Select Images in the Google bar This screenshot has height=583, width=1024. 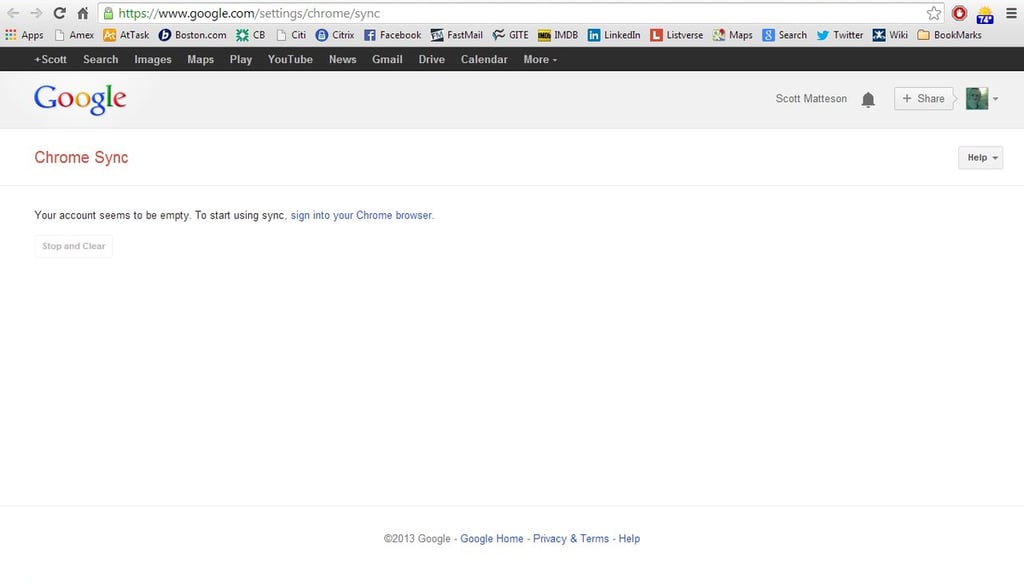point(153,59)
